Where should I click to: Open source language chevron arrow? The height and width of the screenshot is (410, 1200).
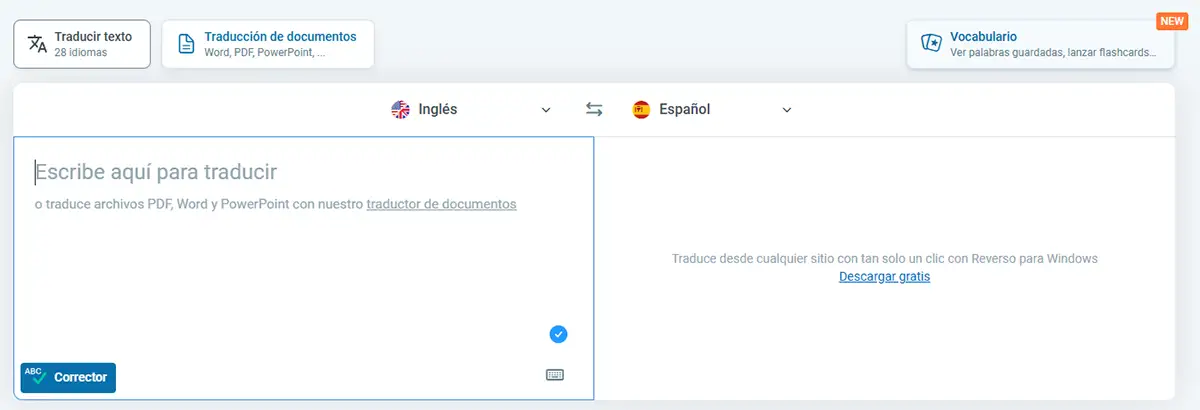[546, 110]
